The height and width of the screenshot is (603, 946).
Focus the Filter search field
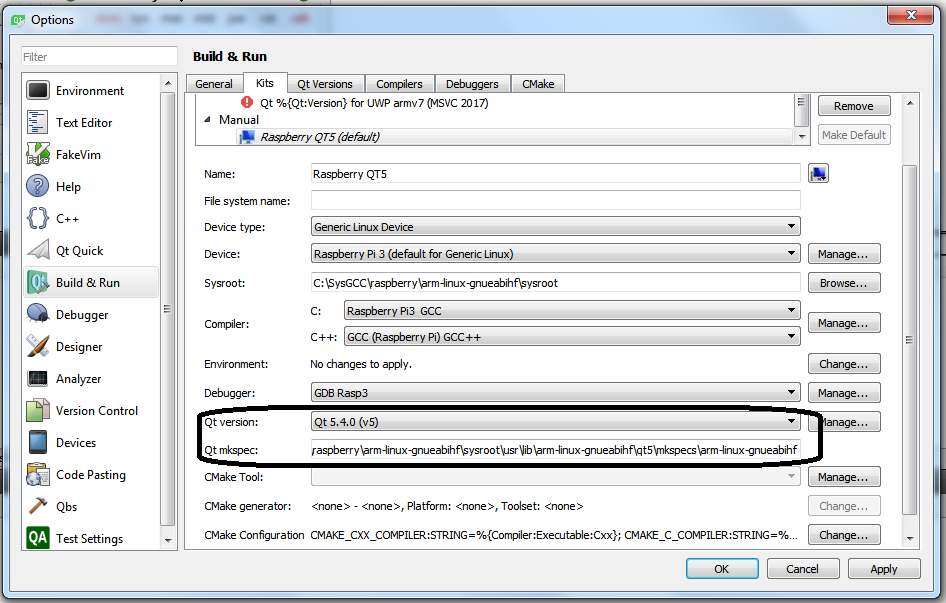100,57
